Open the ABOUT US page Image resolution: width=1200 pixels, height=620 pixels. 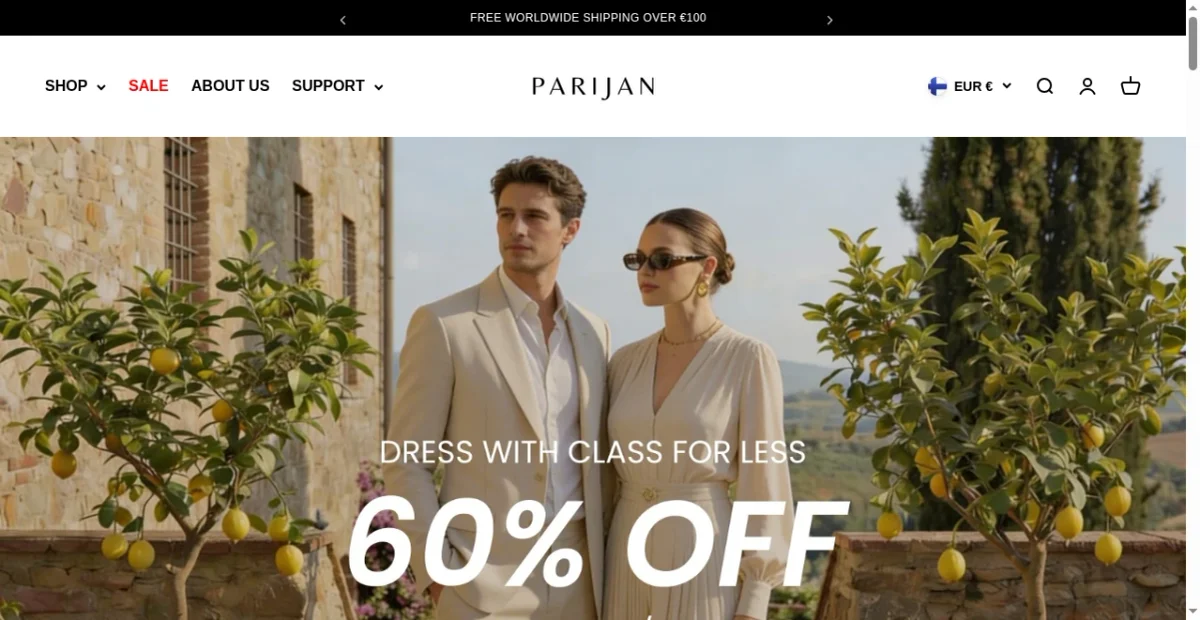[x=230, y=86]
